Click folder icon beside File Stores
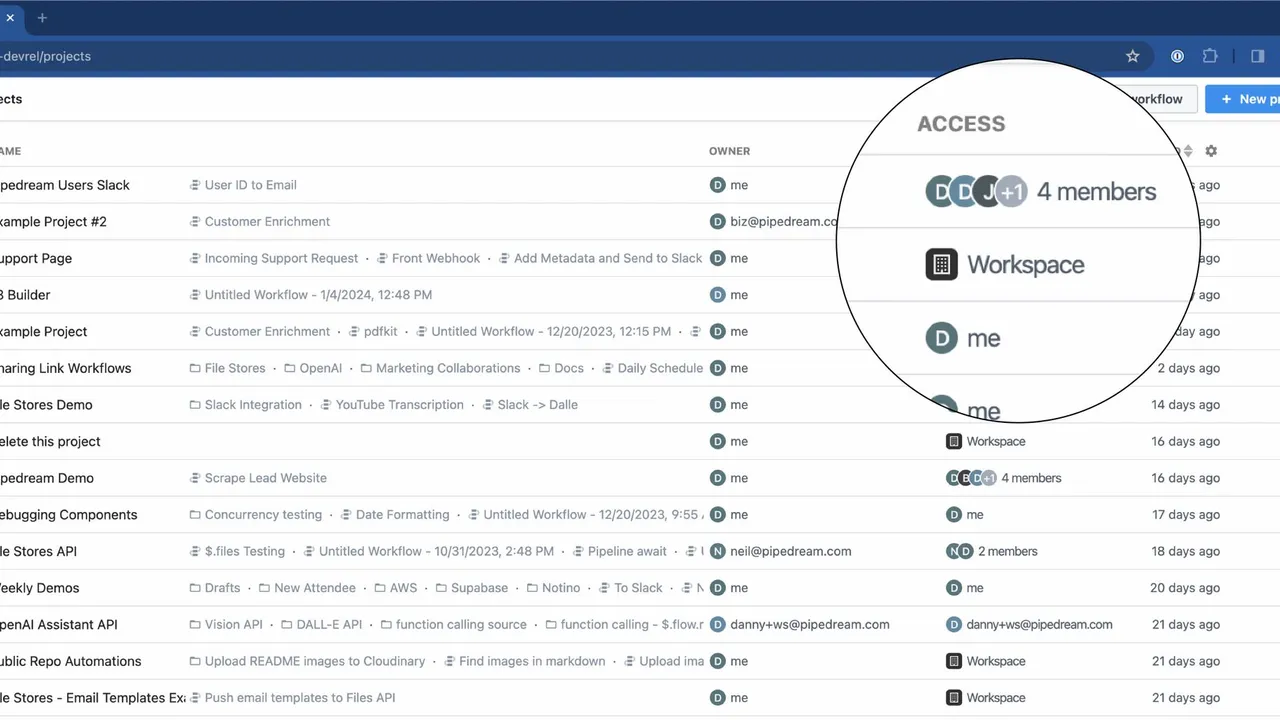Screen dimensions: 1280x720 pyautogui.click(x=195, y=368)
